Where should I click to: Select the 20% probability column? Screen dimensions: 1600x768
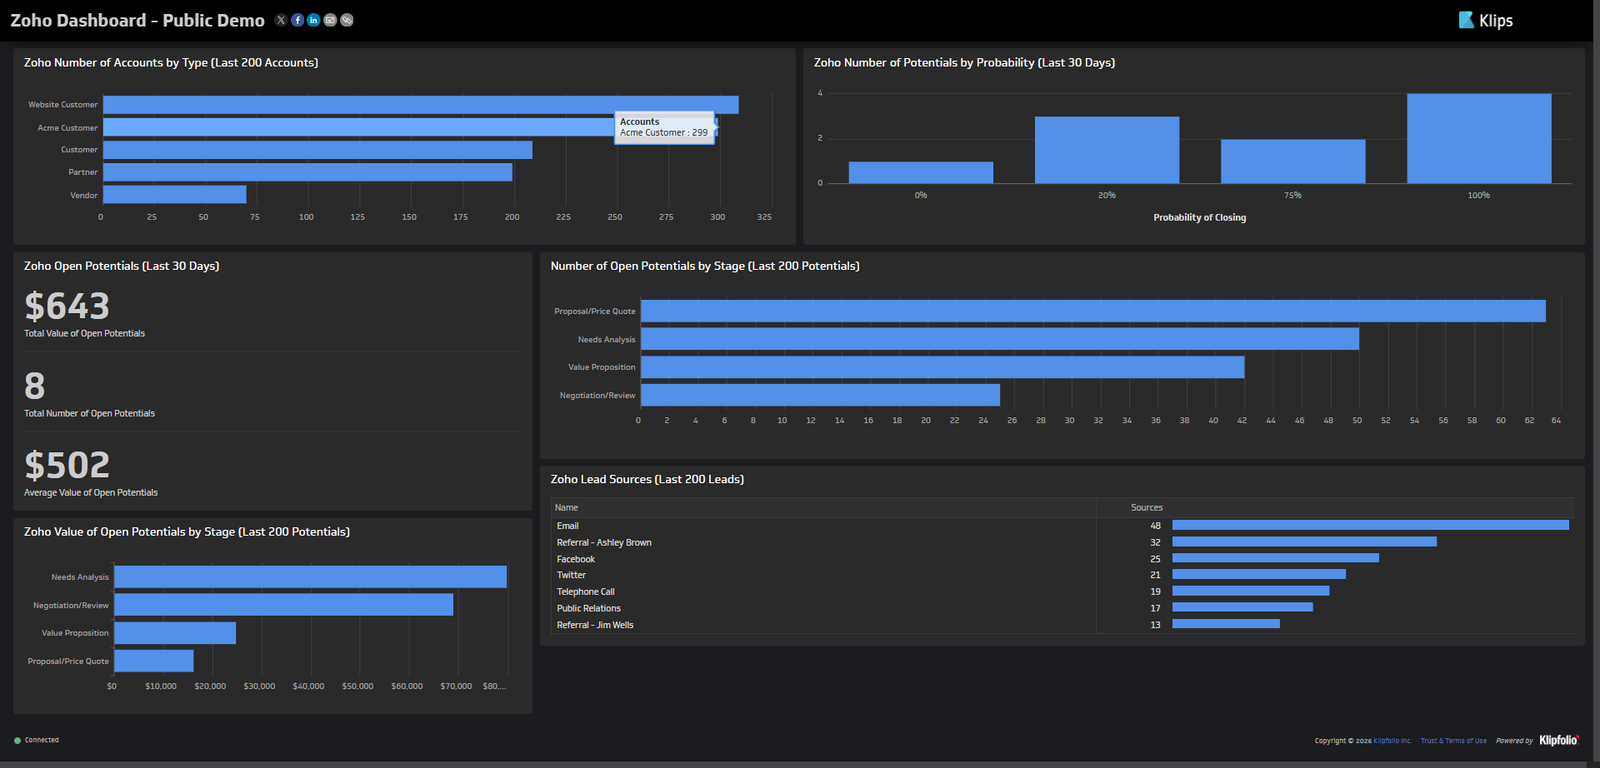(x=1107, y=150)
